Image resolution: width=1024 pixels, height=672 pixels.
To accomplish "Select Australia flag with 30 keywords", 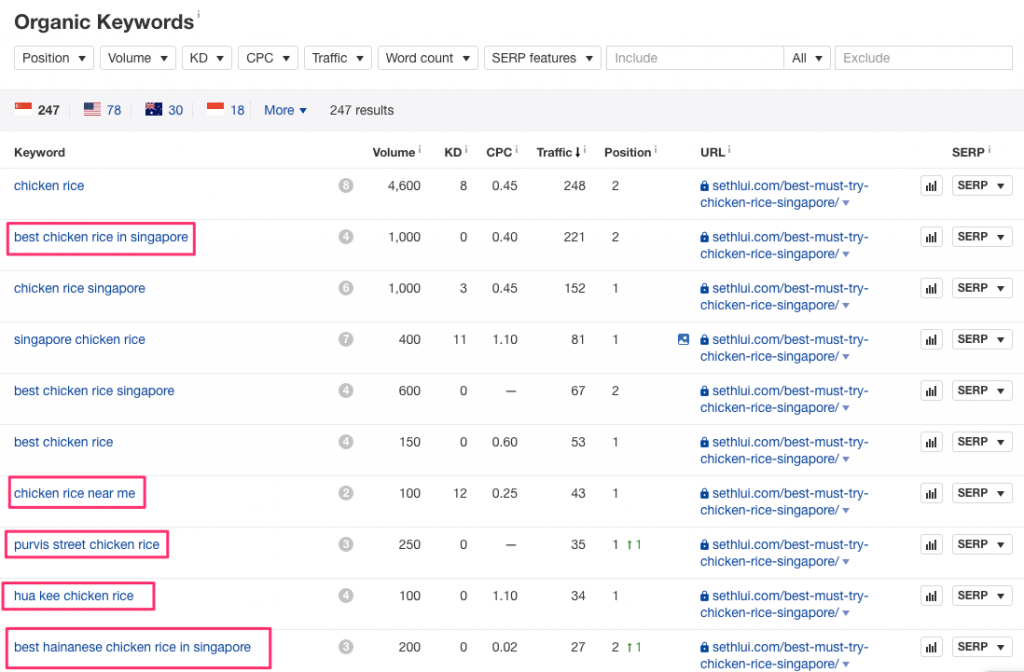I will [x=164, y=110].
